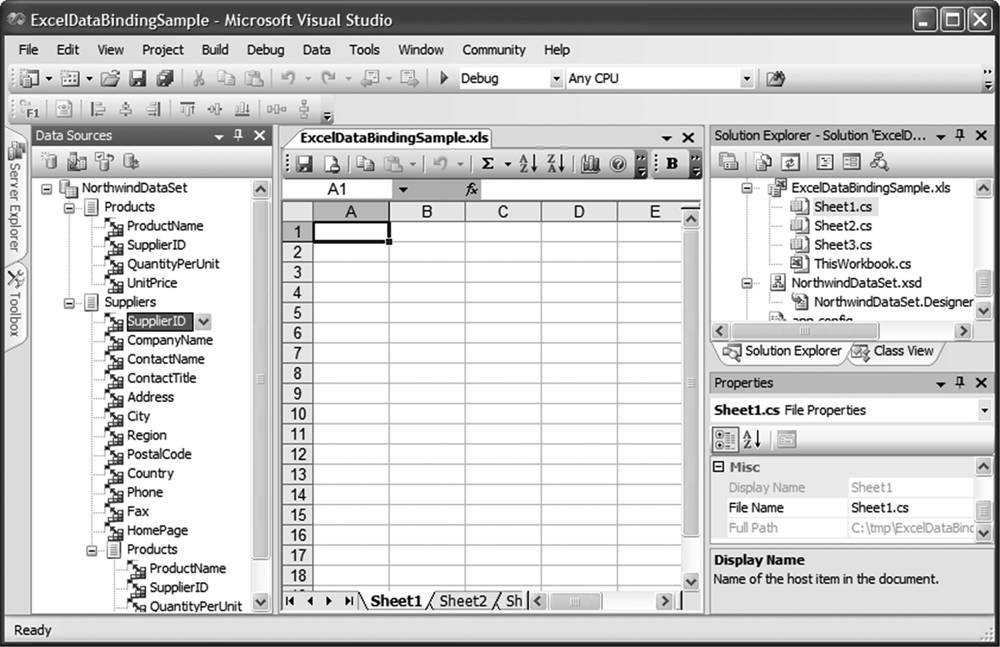Collapse nested Products node under Suppliers

coord(92,550)
